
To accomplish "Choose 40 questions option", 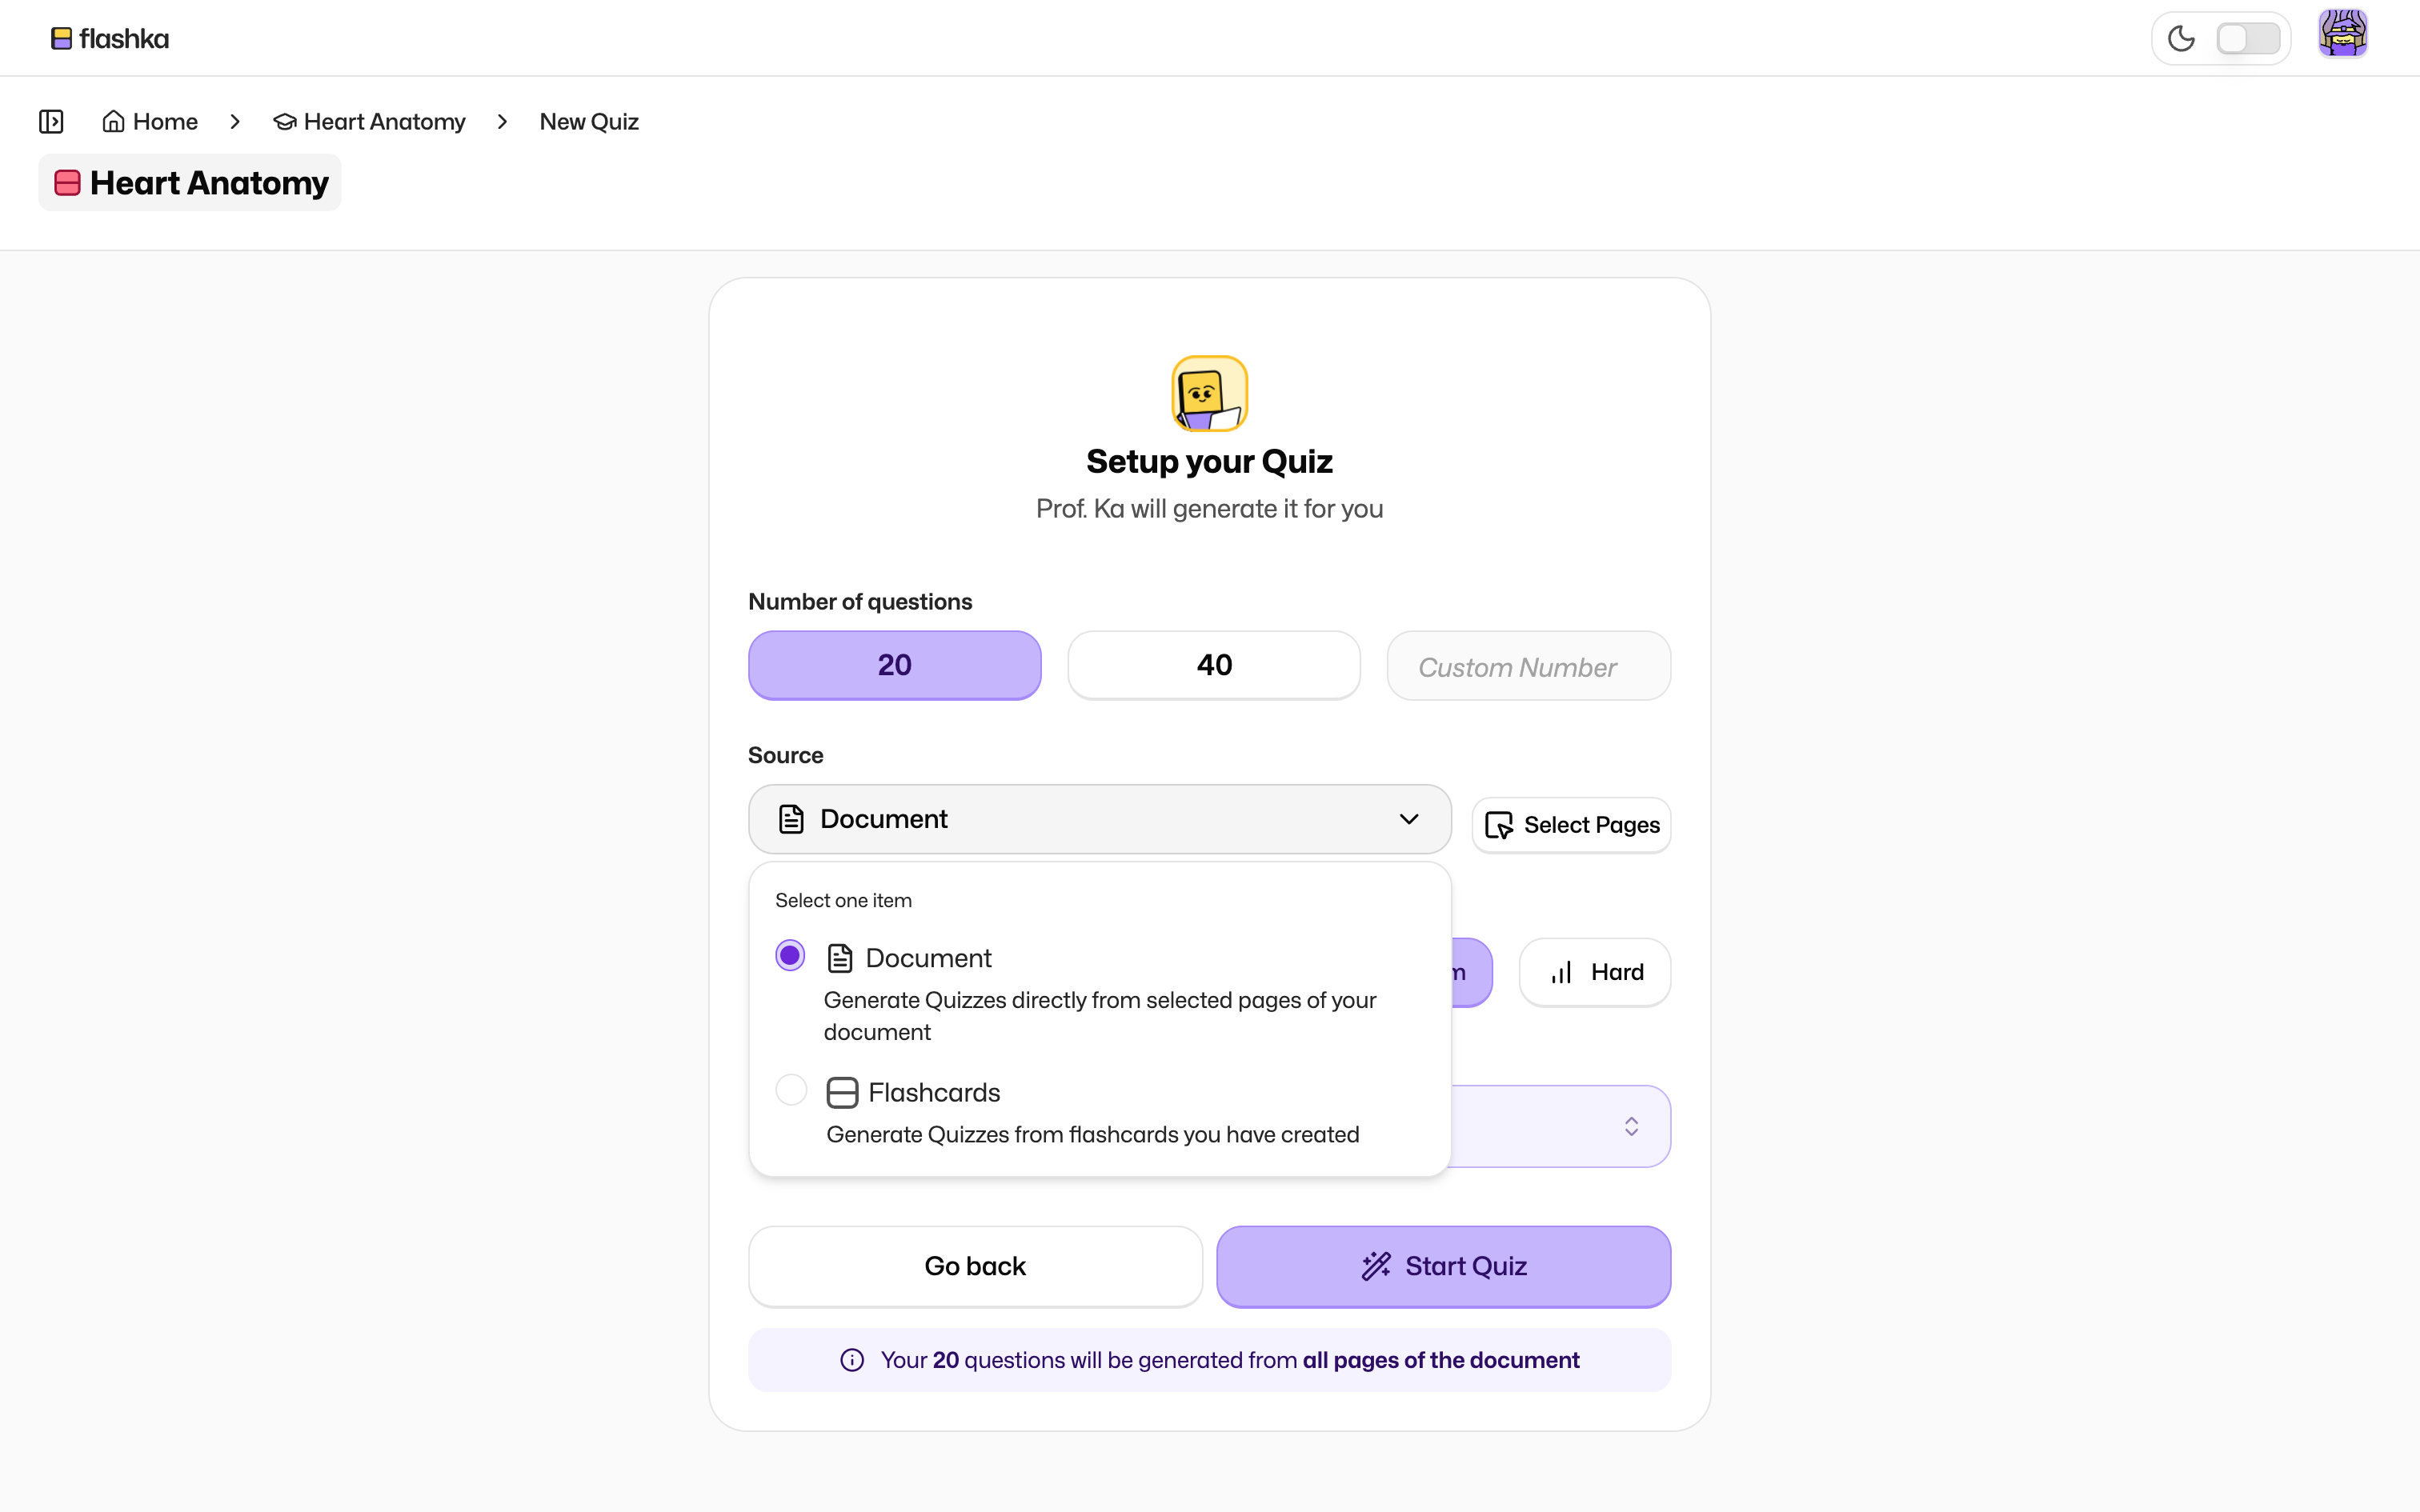I will tap(1213, 665).
